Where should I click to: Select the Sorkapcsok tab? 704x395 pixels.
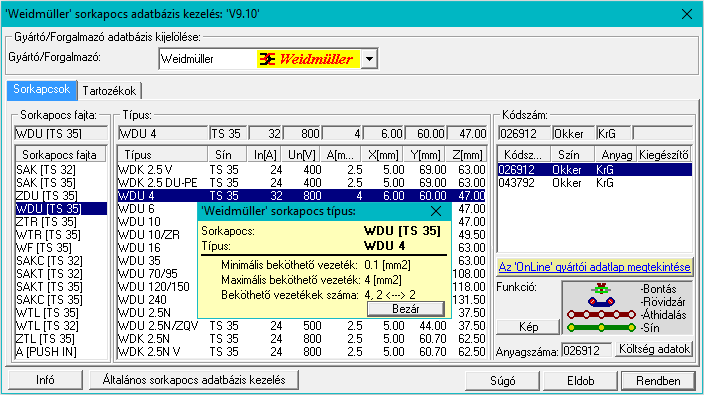(x=42, y=89)
